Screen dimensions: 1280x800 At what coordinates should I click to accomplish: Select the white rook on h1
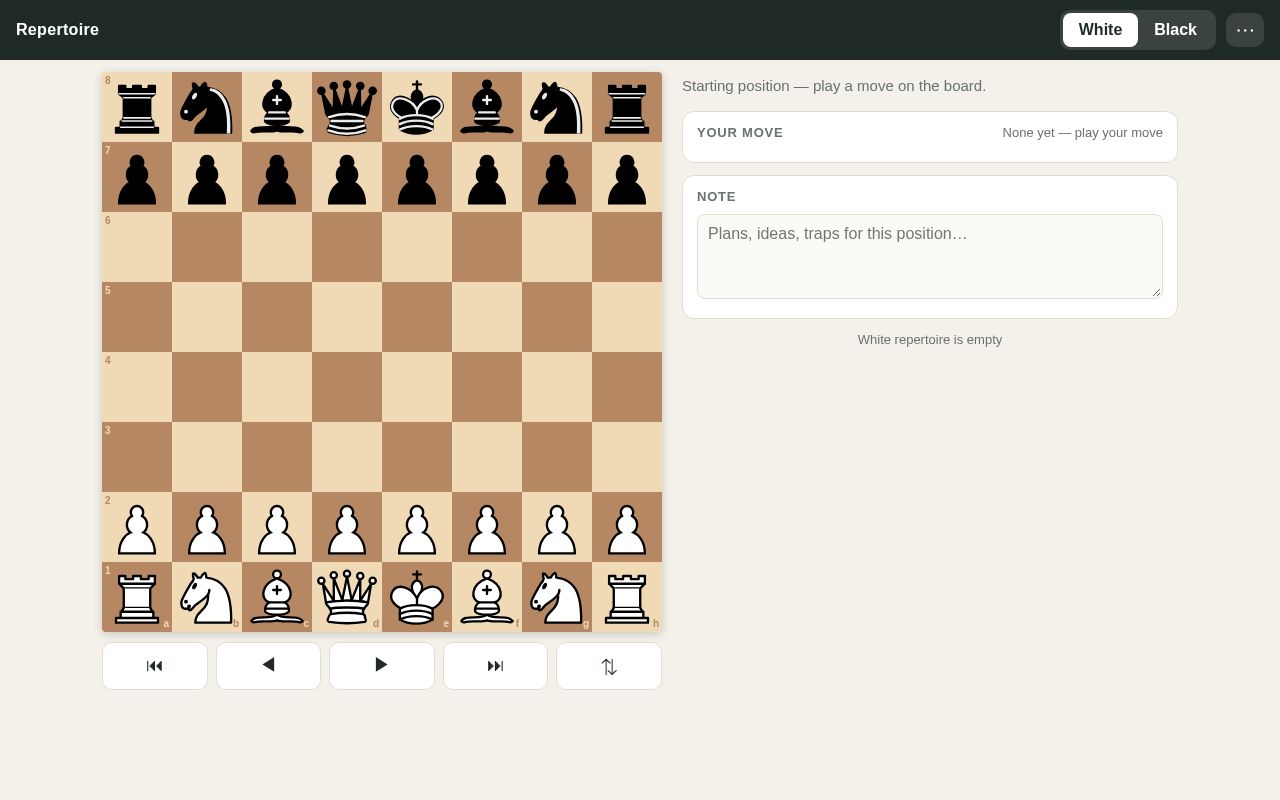pos(627,597)
